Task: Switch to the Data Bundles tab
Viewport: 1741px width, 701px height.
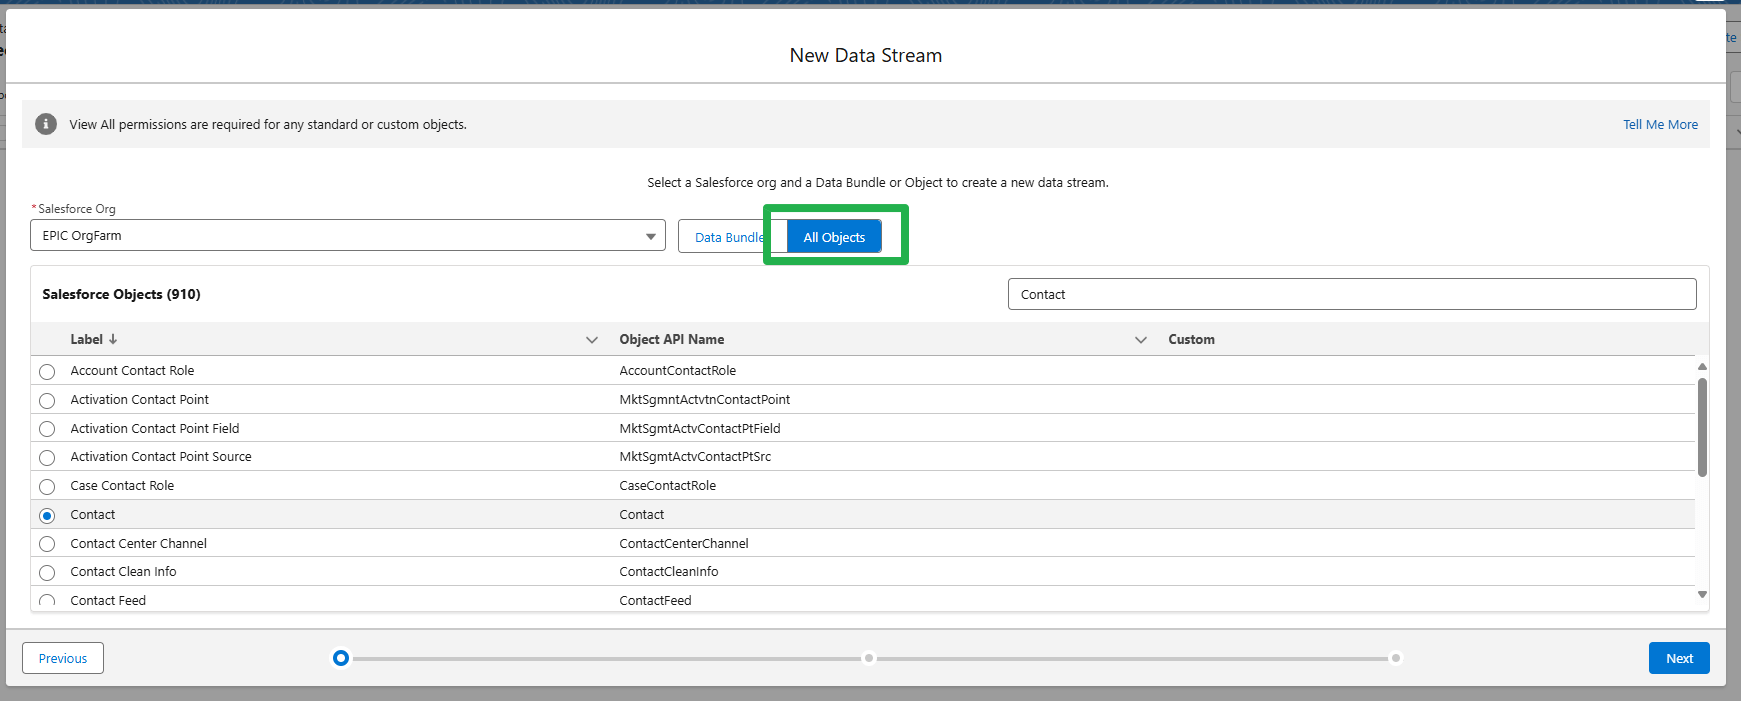Action: pyautogui.click(x=730, y=237)
